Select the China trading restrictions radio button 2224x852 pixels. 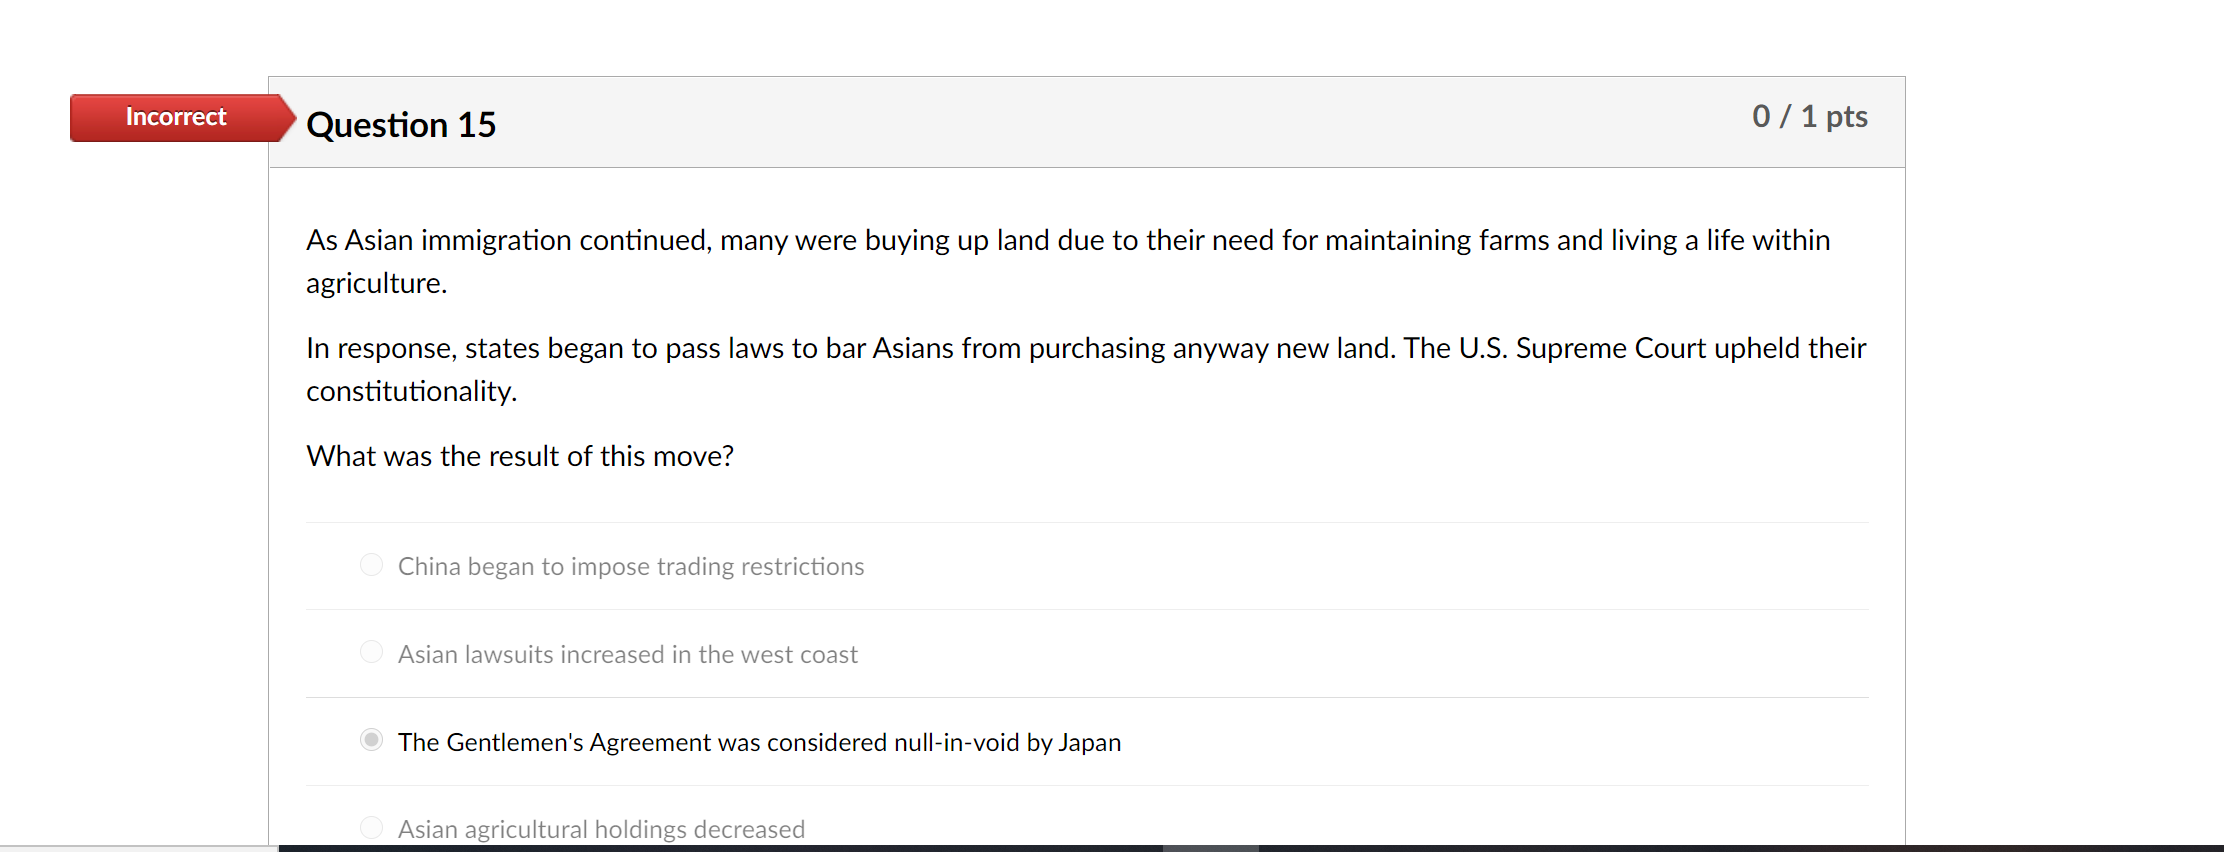coord(371,565)
